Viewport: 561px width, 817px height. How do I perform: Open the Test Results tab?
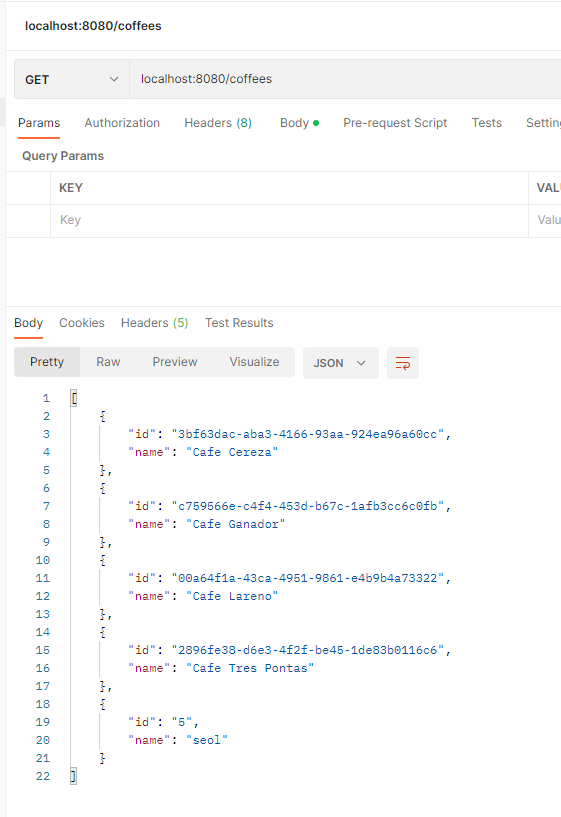pyautogui.click(x=239, y=323)
